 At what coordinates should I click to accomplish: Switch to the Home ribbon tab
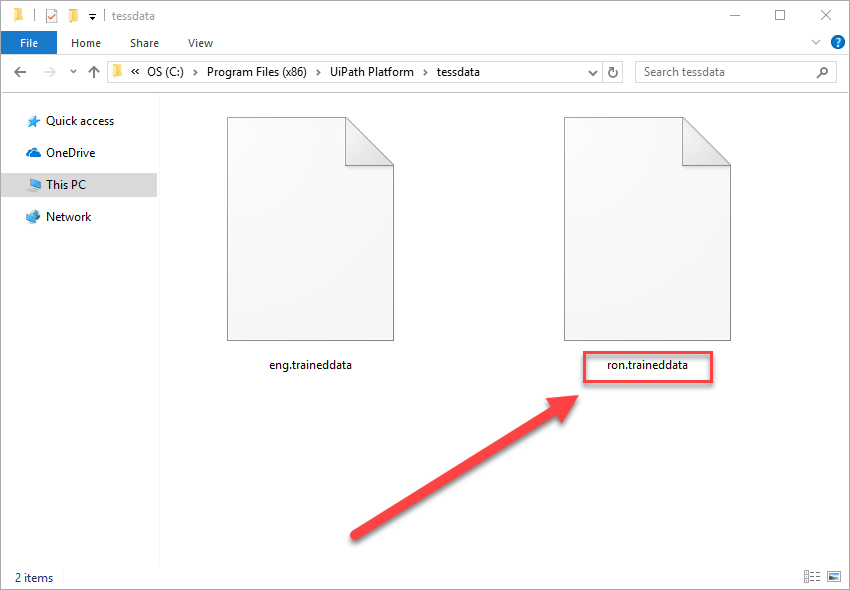click(x=85, y=43)
